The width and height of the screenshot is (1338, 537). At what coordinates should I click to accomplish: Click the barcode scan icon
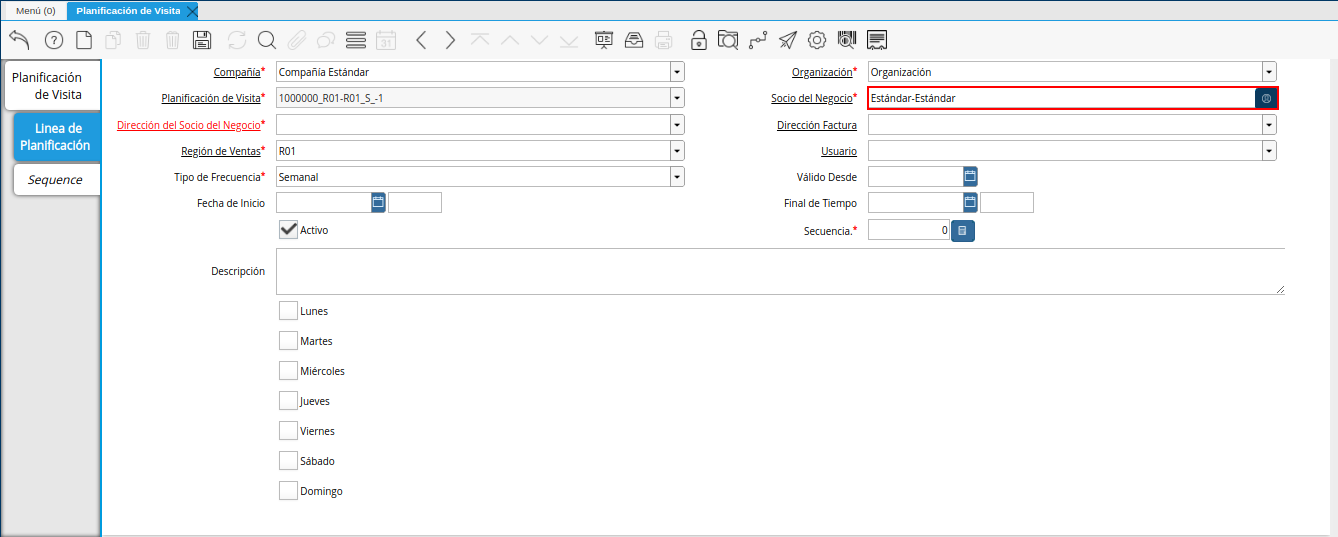coord(847,40)
